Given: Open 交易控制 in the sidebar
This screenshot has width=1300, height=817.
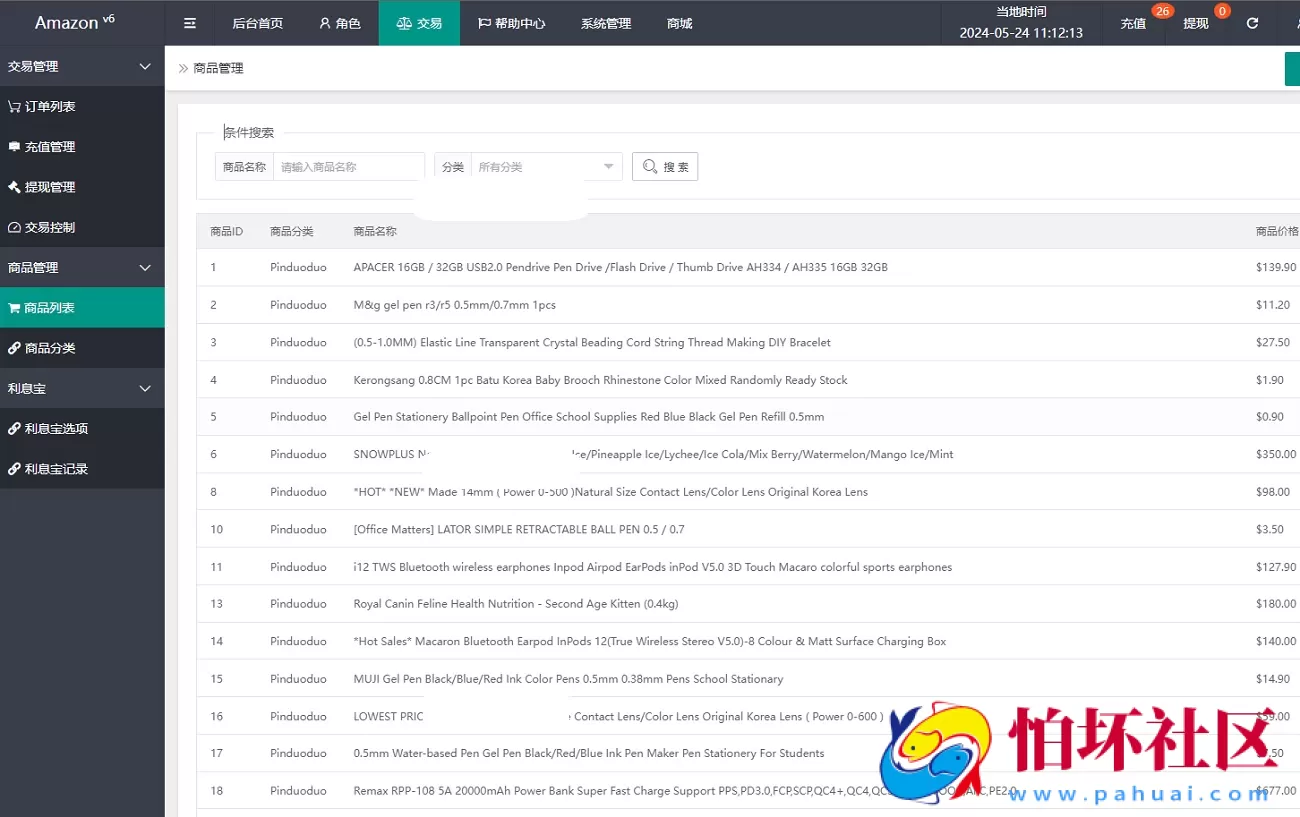Looking at the screenshot, I should coord(50,227).
